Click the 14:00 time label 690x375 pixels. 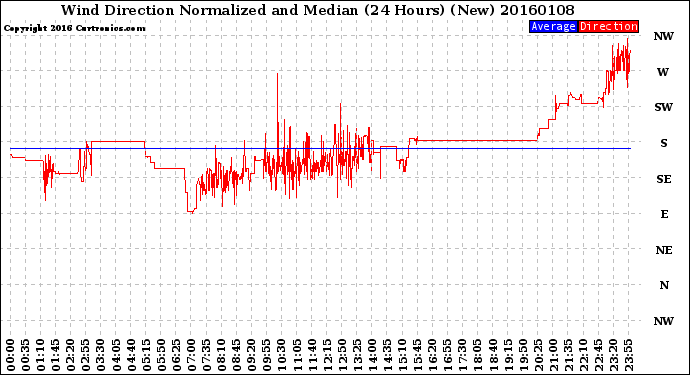(372, 355)
